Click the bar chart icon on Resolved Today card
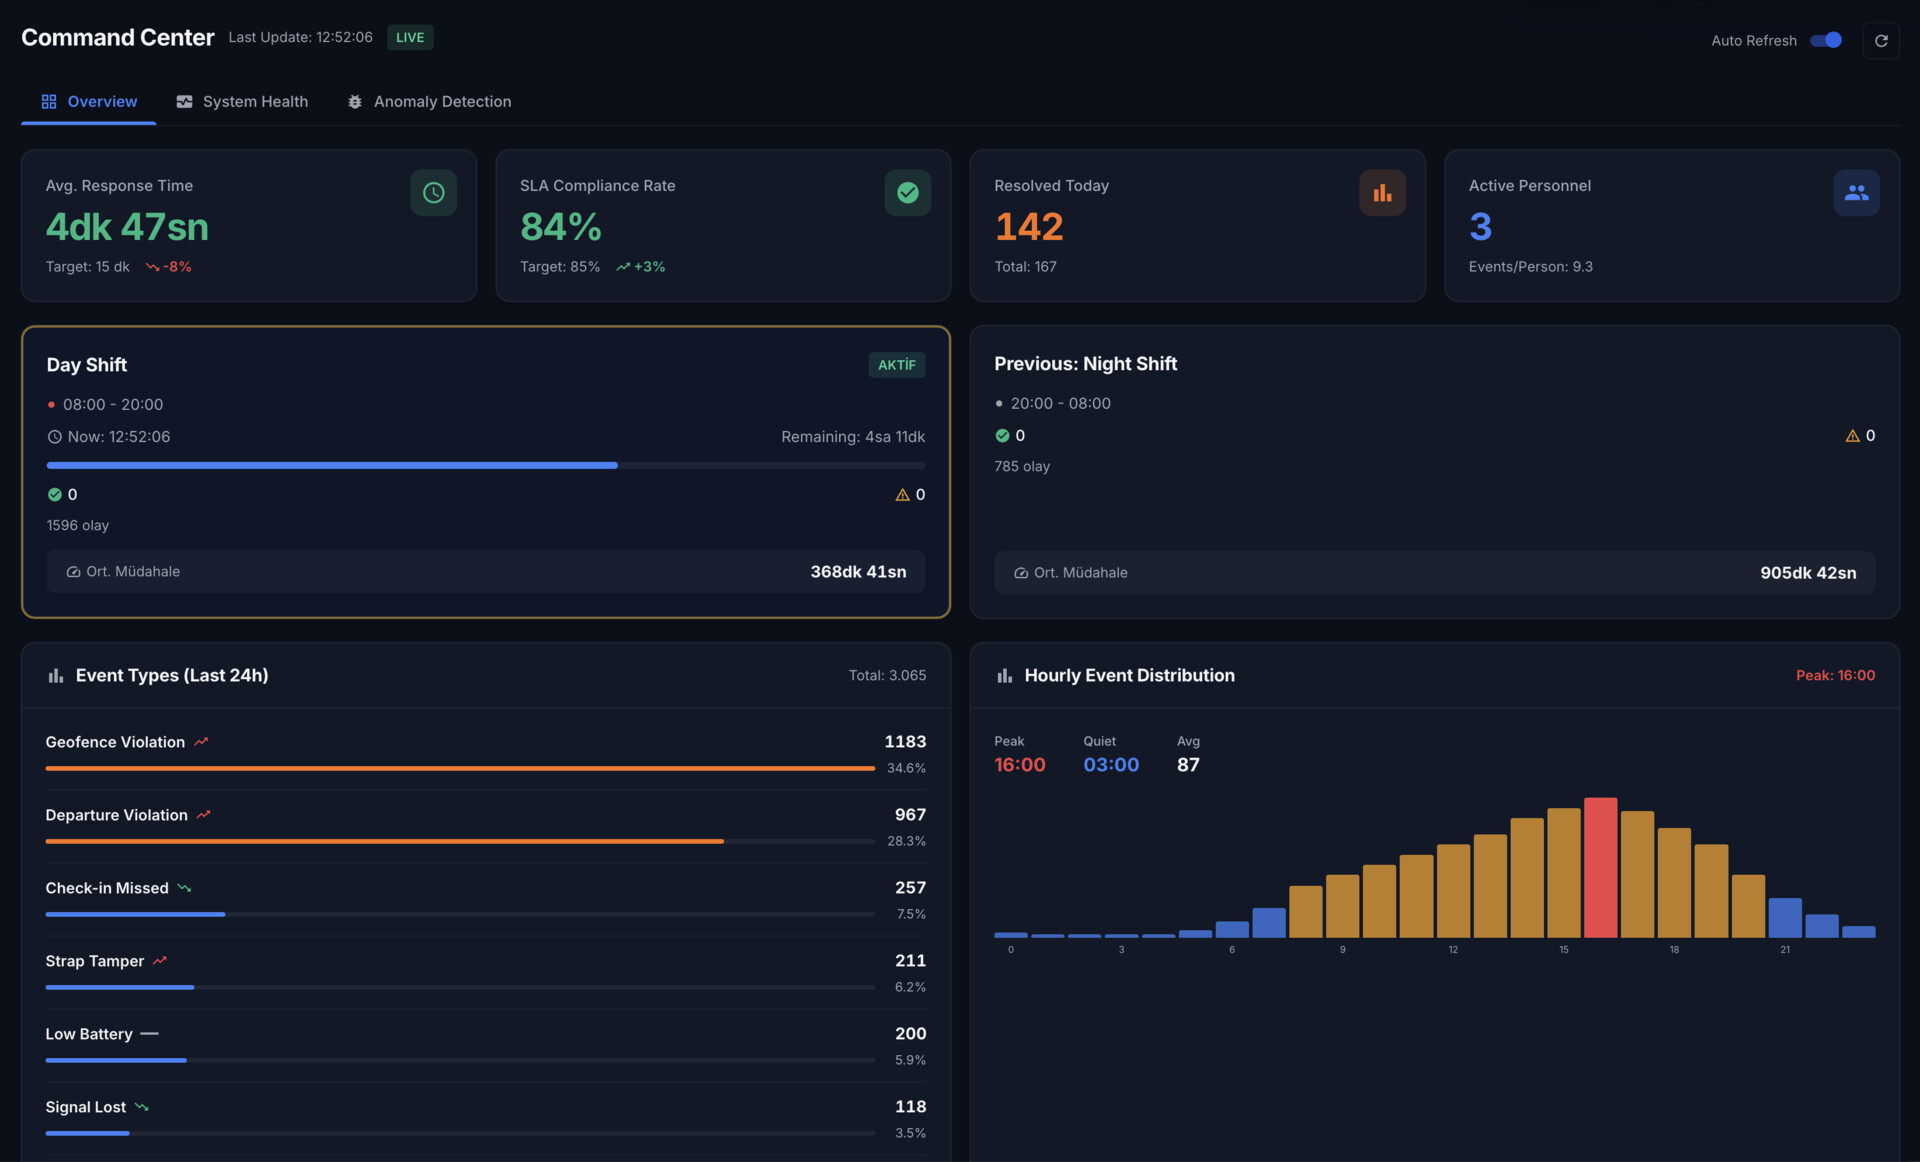1920x1162 pixels. [1382, 192]
